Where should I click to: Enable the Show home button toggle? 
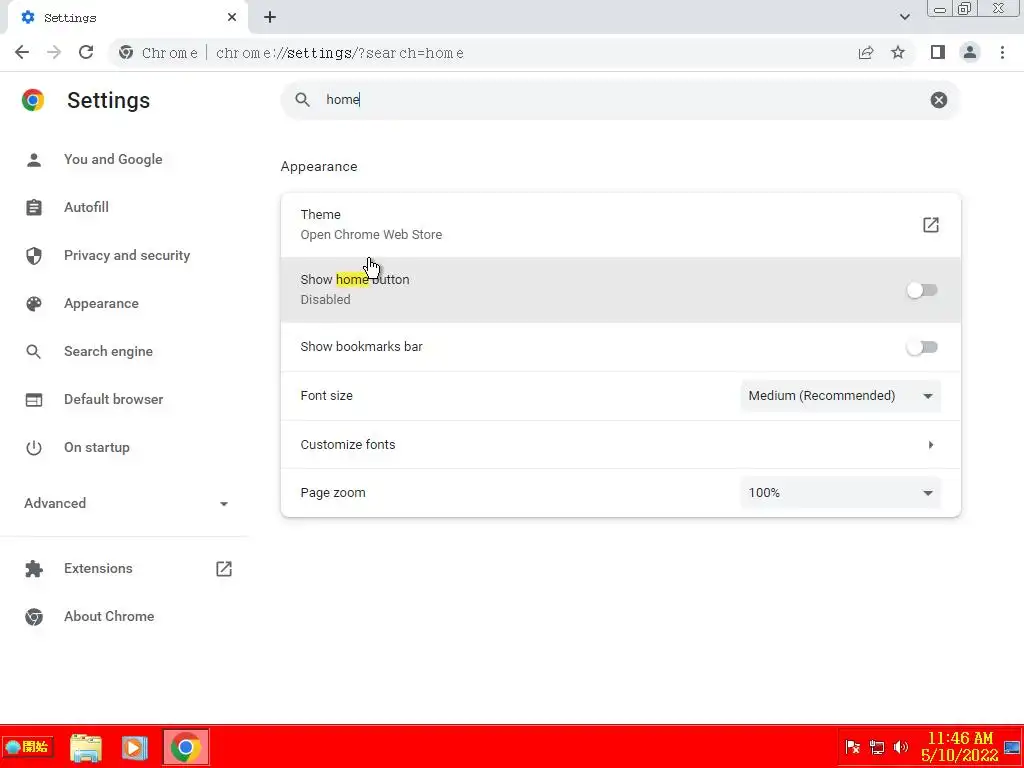(x=921, y=290)
